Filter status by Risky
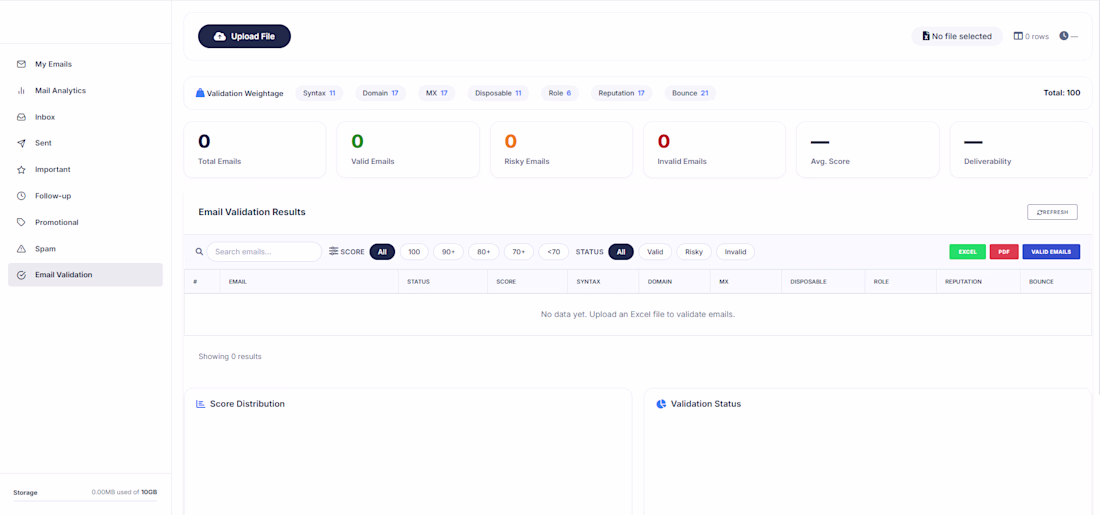 click(694, 252)
